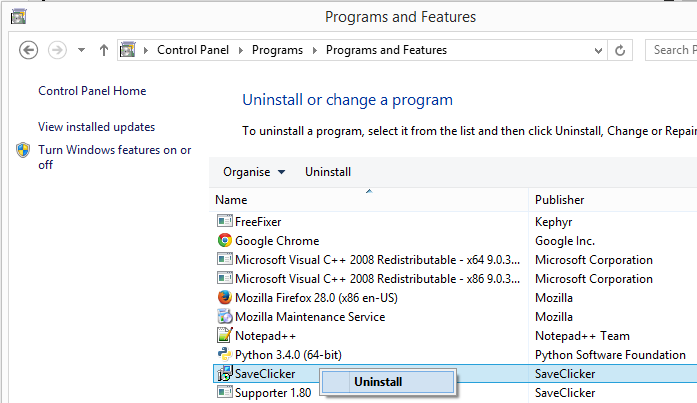
Task: Select Control Panel in breadcrumb
Action: [193, 50]
